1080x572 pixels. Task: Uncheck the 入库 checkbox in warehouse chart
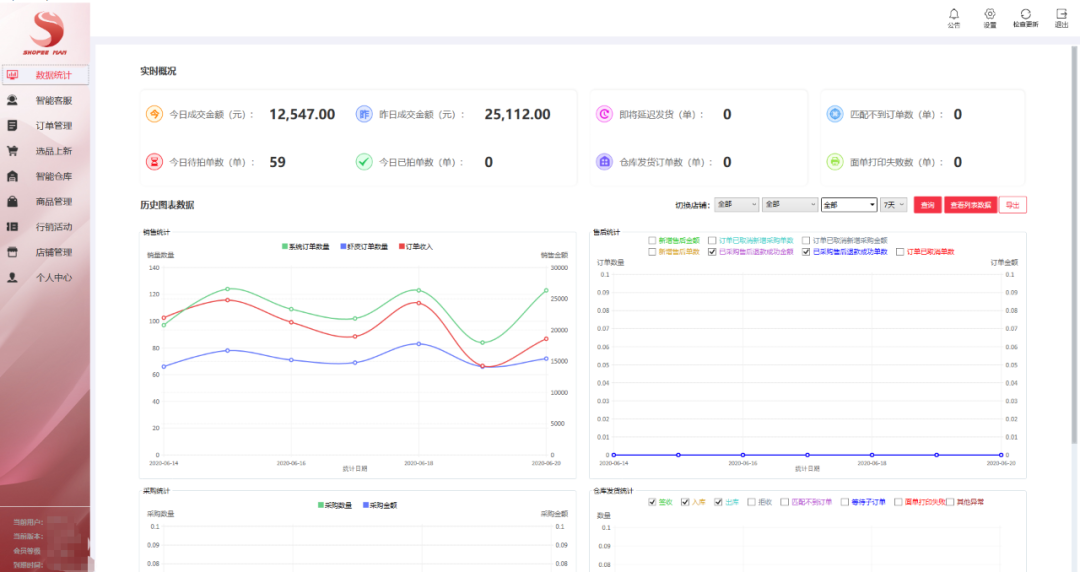tap(687, 501)
